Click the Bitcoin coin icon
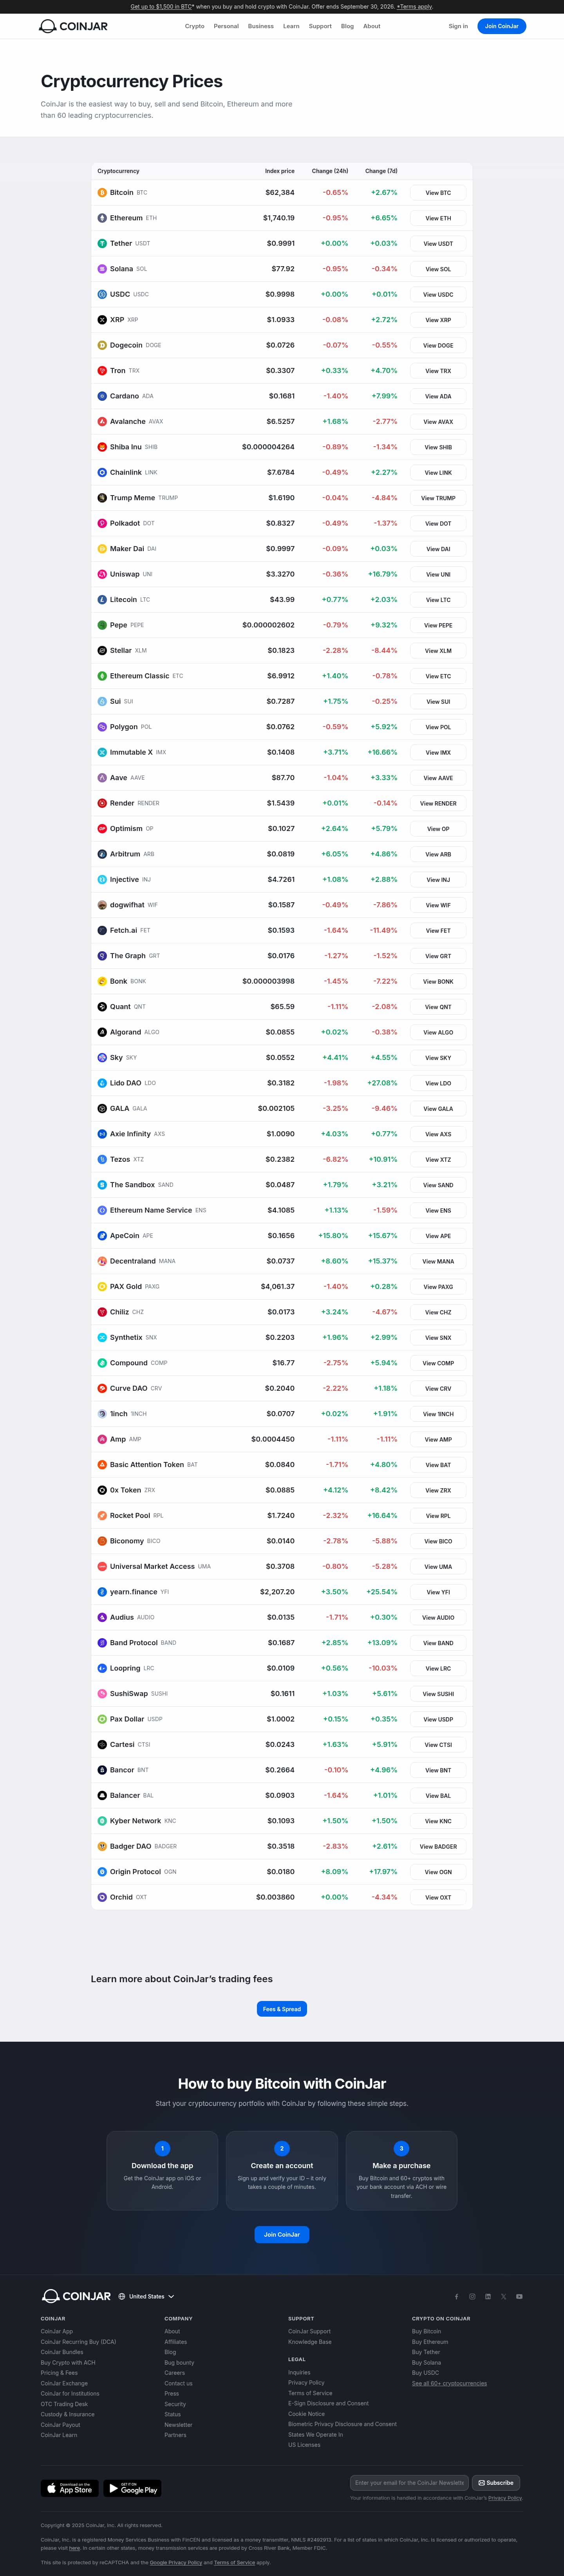The width and height of the screenshot is (564, 2576). [102, 192]
